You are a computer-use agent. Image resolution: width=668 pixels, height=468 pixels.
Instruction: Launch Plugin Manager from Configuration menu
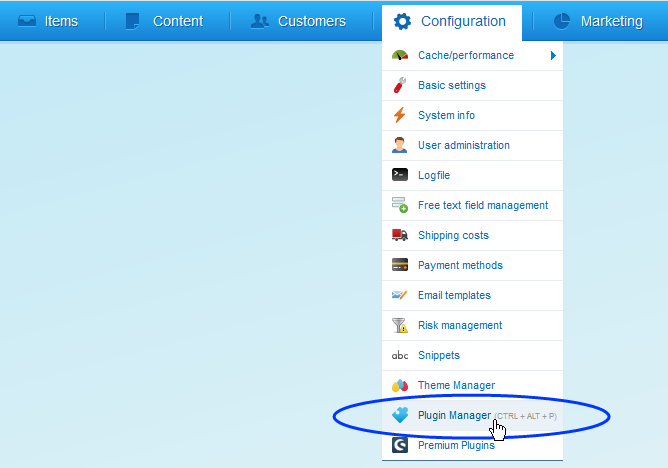472,416
